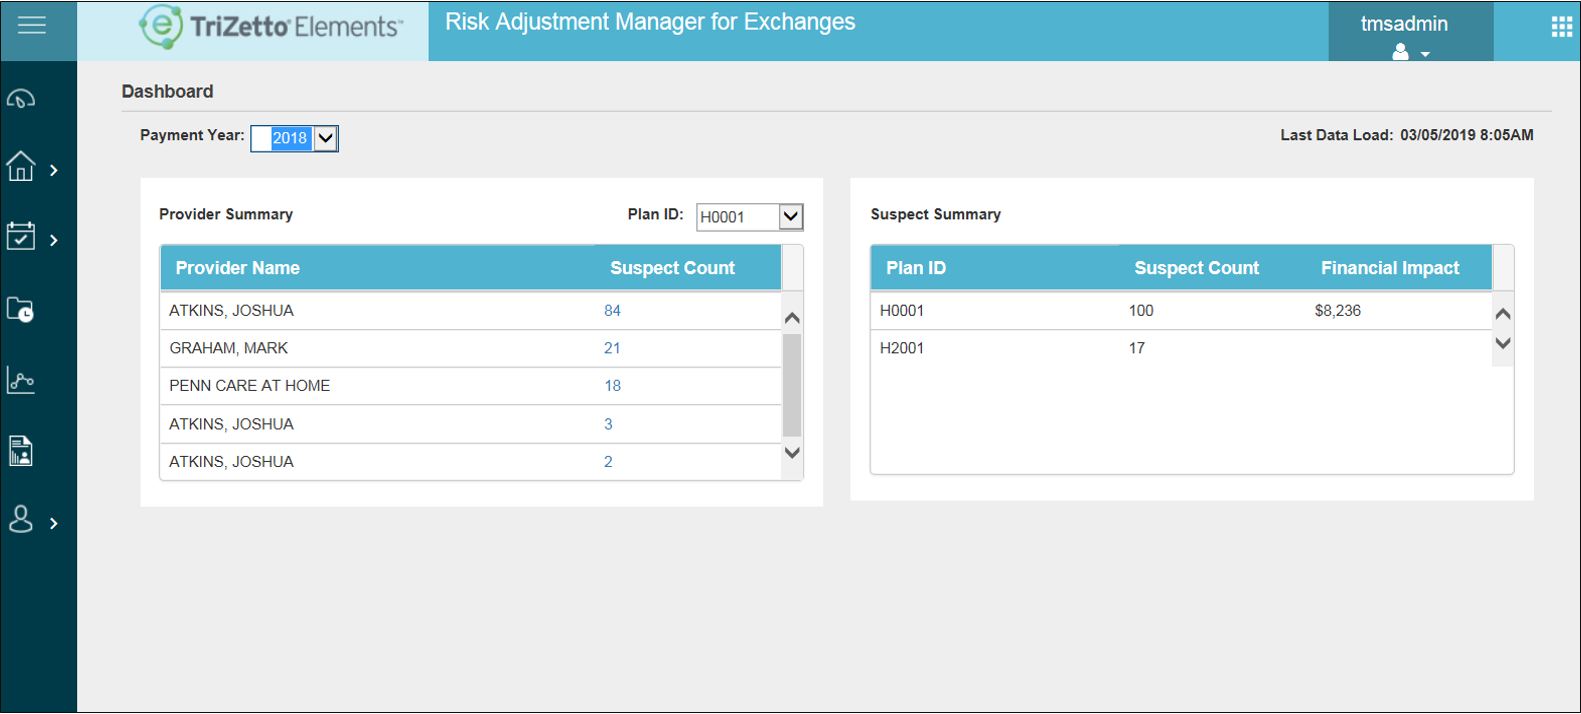Open suspect count link 18
The height and width of the screenshot is (714, 1581).
click(612, 386)
